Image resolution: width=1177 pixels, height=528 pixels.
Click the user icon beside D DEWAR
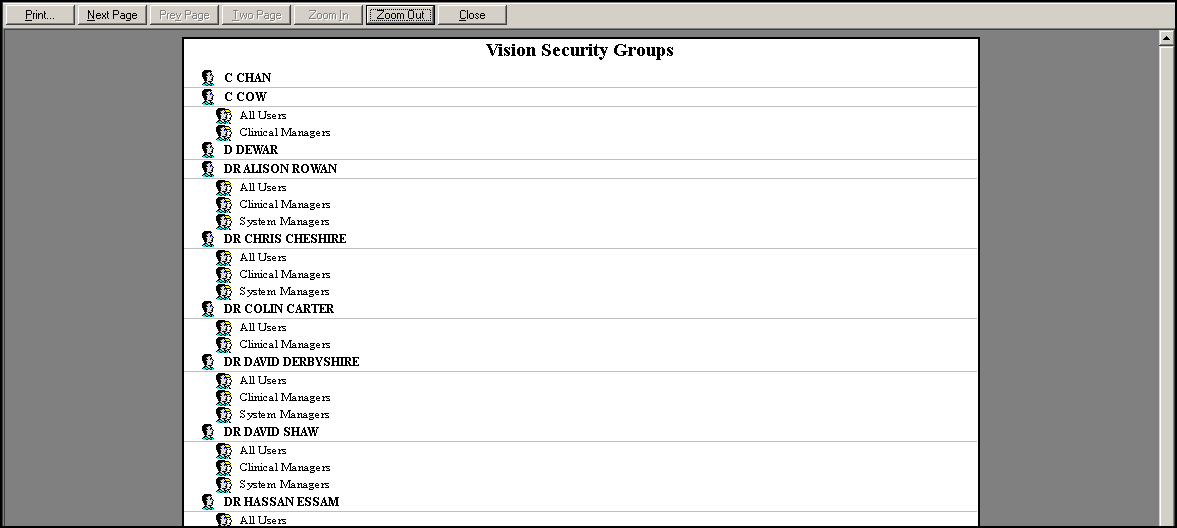208,150
